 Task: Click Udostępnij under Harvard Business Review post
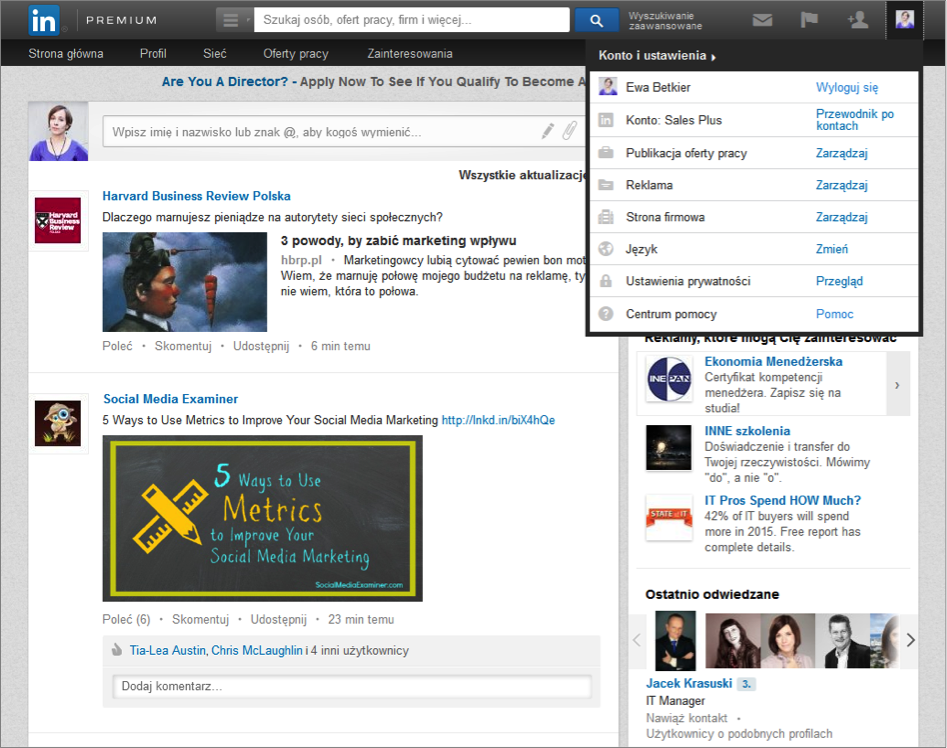tap(261, 346)
